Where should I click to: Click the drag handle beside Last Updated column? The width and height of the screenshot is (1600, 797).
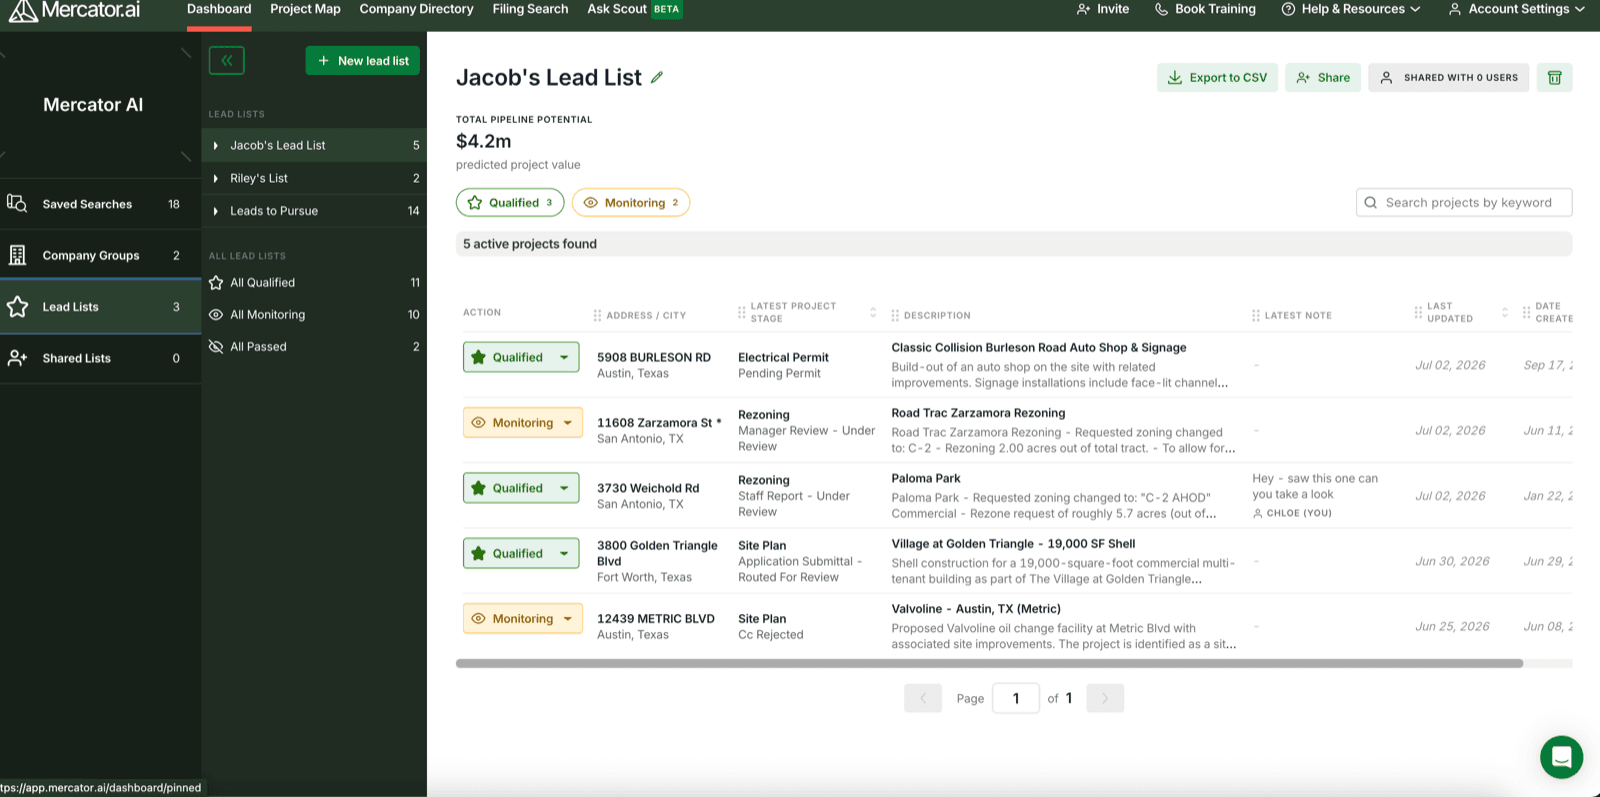[x=1418, y=312]
